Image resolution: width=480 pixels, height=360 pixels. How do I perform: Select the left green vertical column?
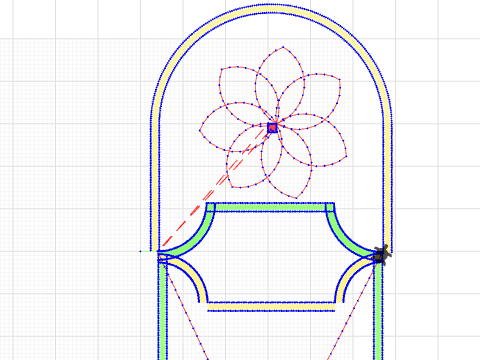[x=162, y=308]
